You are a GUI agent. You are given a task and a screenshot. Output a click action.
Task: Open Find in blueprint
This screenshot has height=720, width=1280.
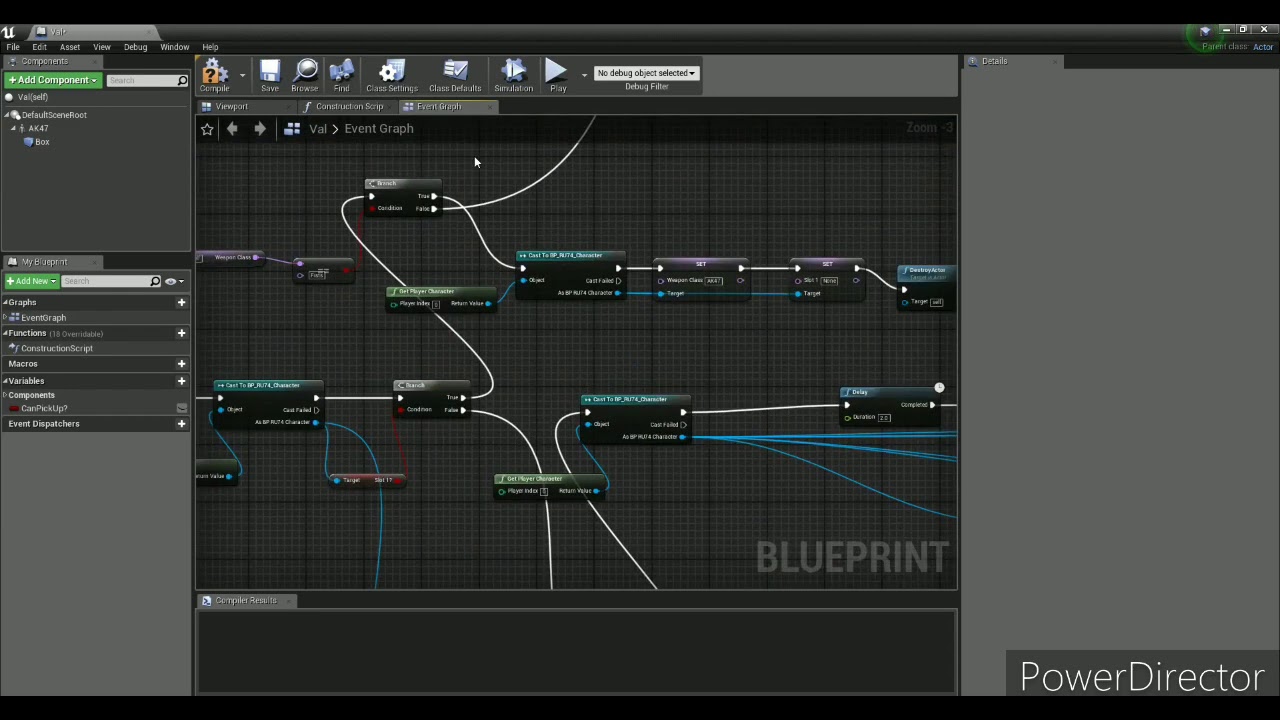click(341, 75)
